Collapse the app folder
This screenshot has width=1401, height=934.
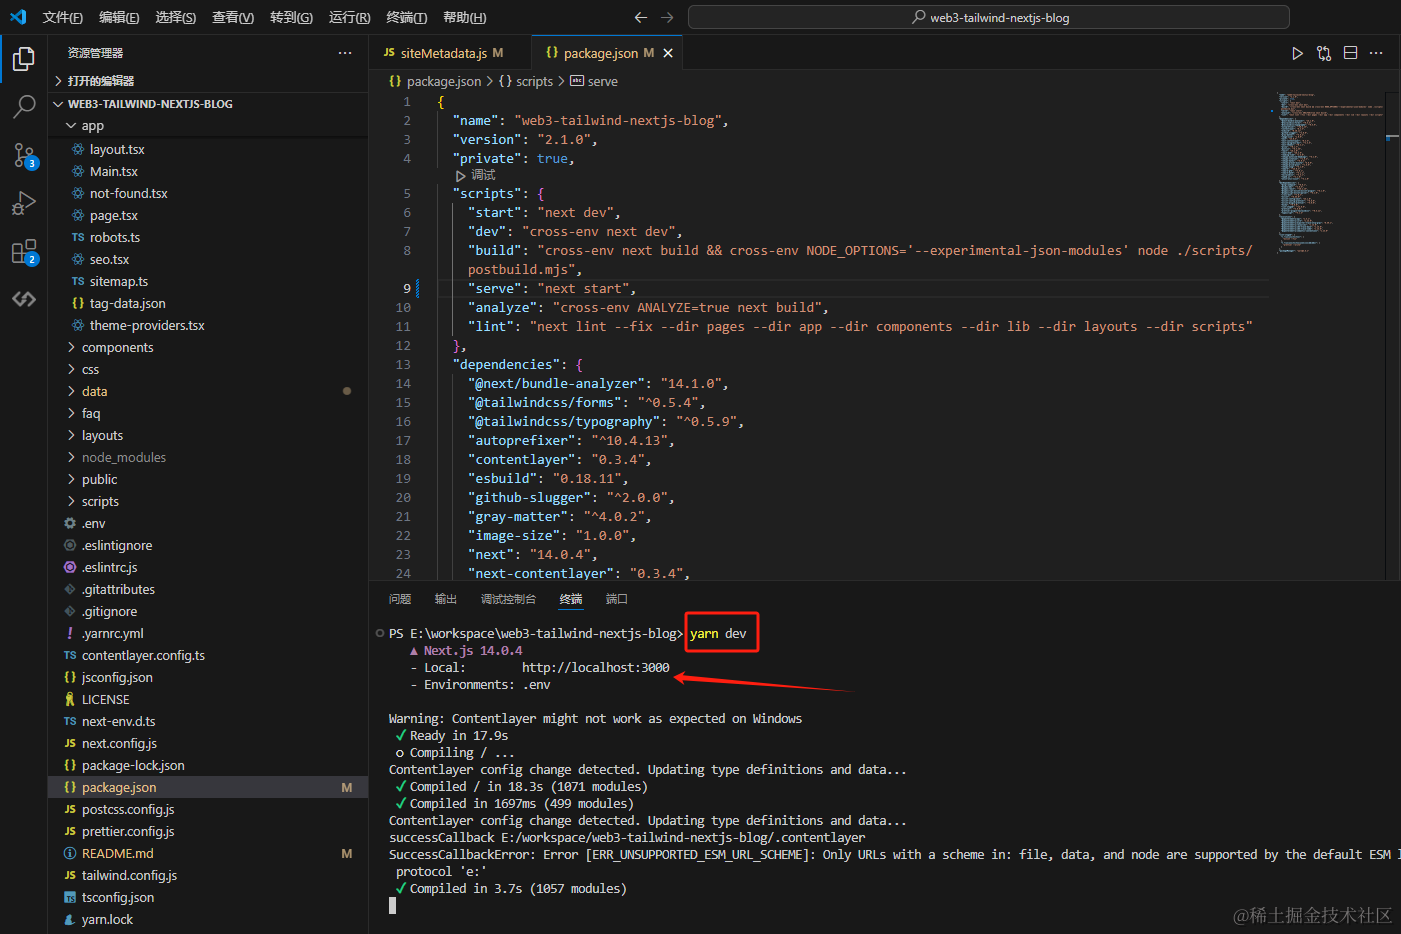pyautogui.click(x=208, y=126)
